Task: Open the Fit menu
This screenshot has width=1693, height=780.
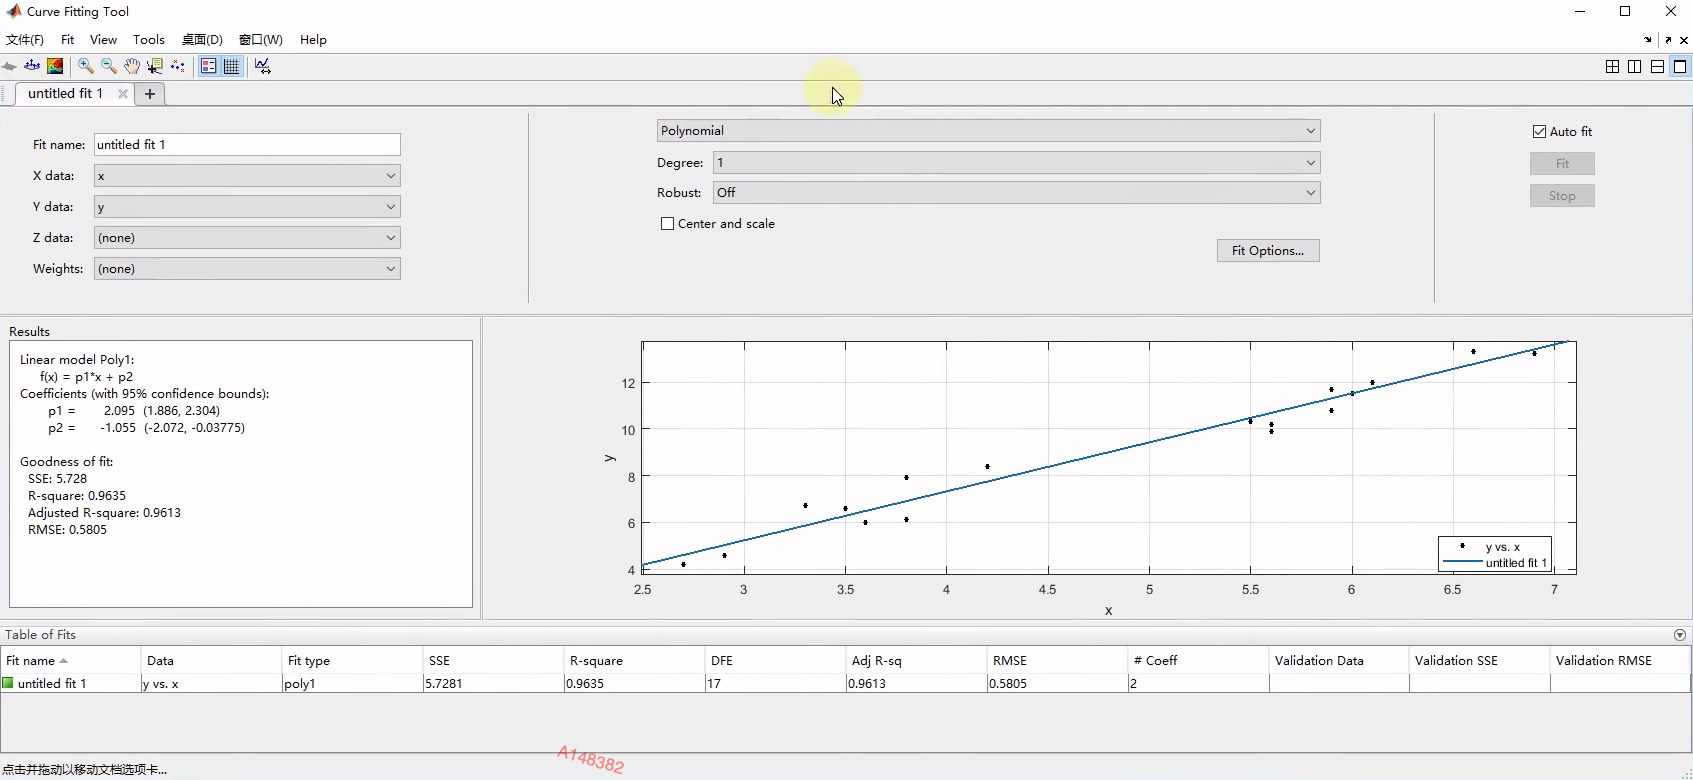Action: pyautogui.click(x=68, y=40)
